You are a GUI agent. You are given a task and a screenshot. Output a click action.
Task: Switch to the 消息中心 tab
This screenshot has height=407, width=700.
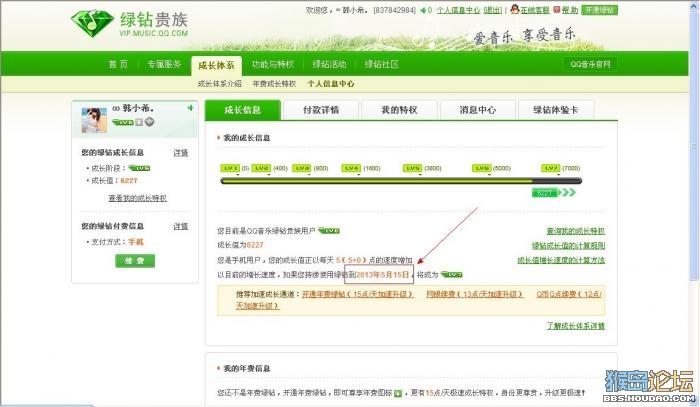478,110
